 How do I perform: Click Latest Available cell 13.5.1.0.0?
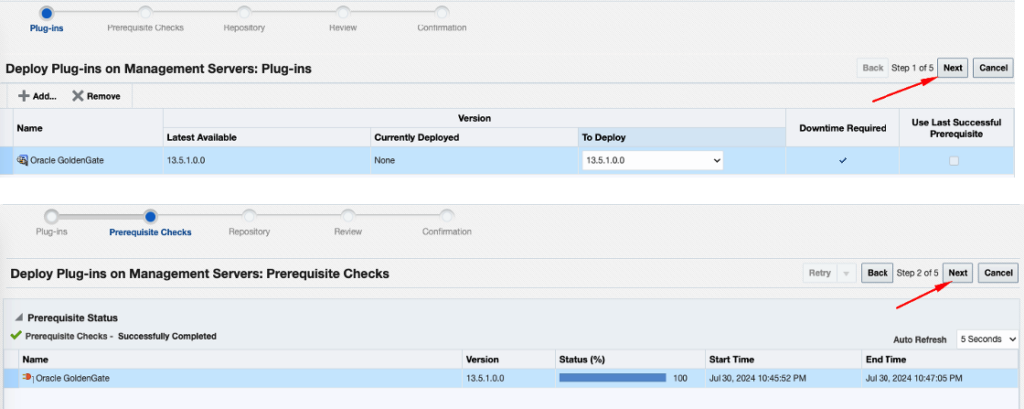click(185, 160)
